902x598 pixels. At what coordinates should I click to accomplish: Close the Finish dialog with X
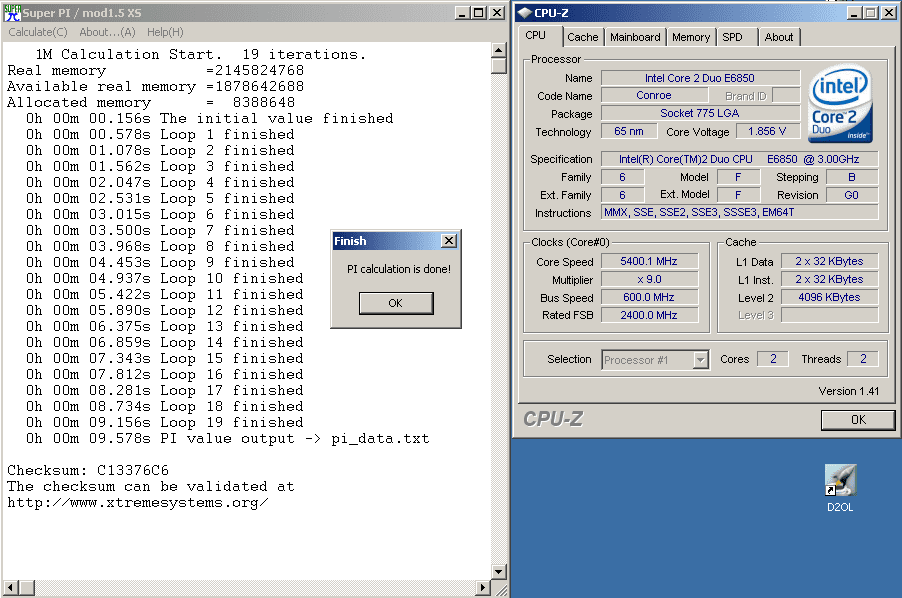(x=449, y=241)
